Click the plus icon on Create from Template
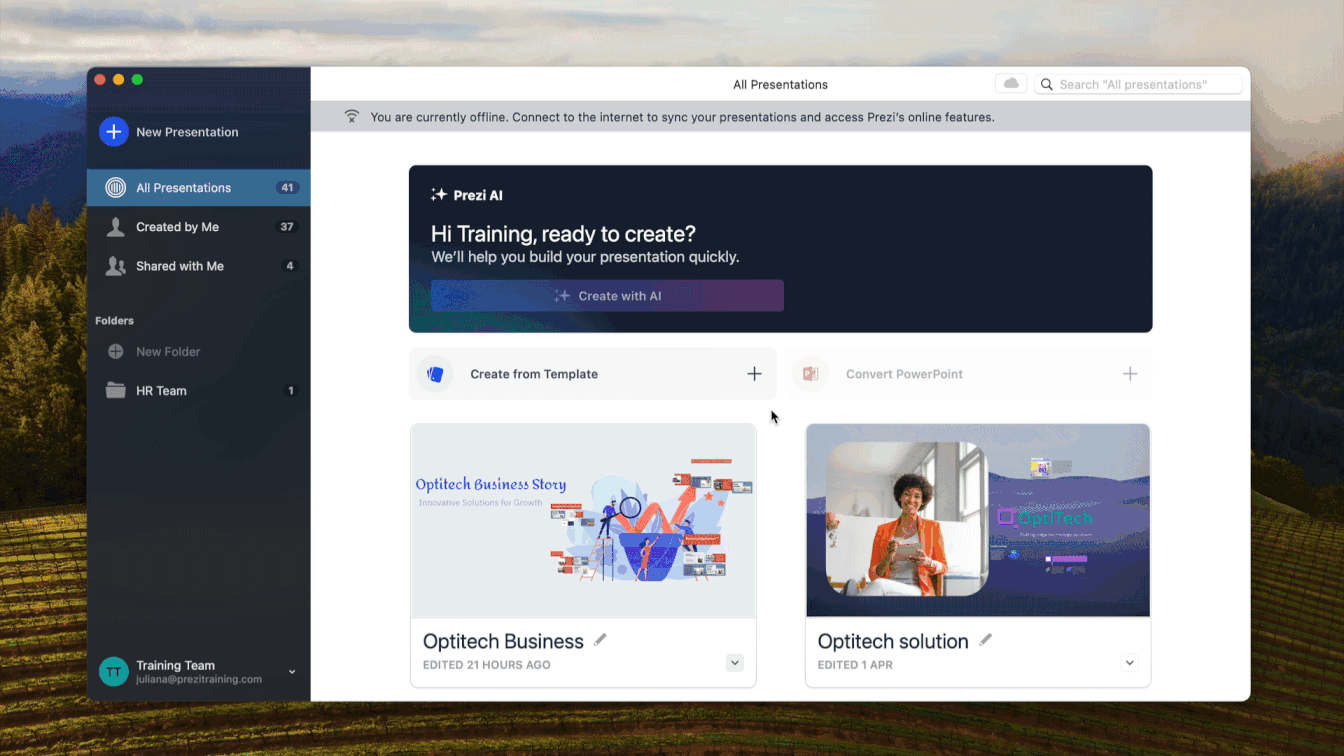The width and height of the screenshot is (1344, 756). coord(754,374)
